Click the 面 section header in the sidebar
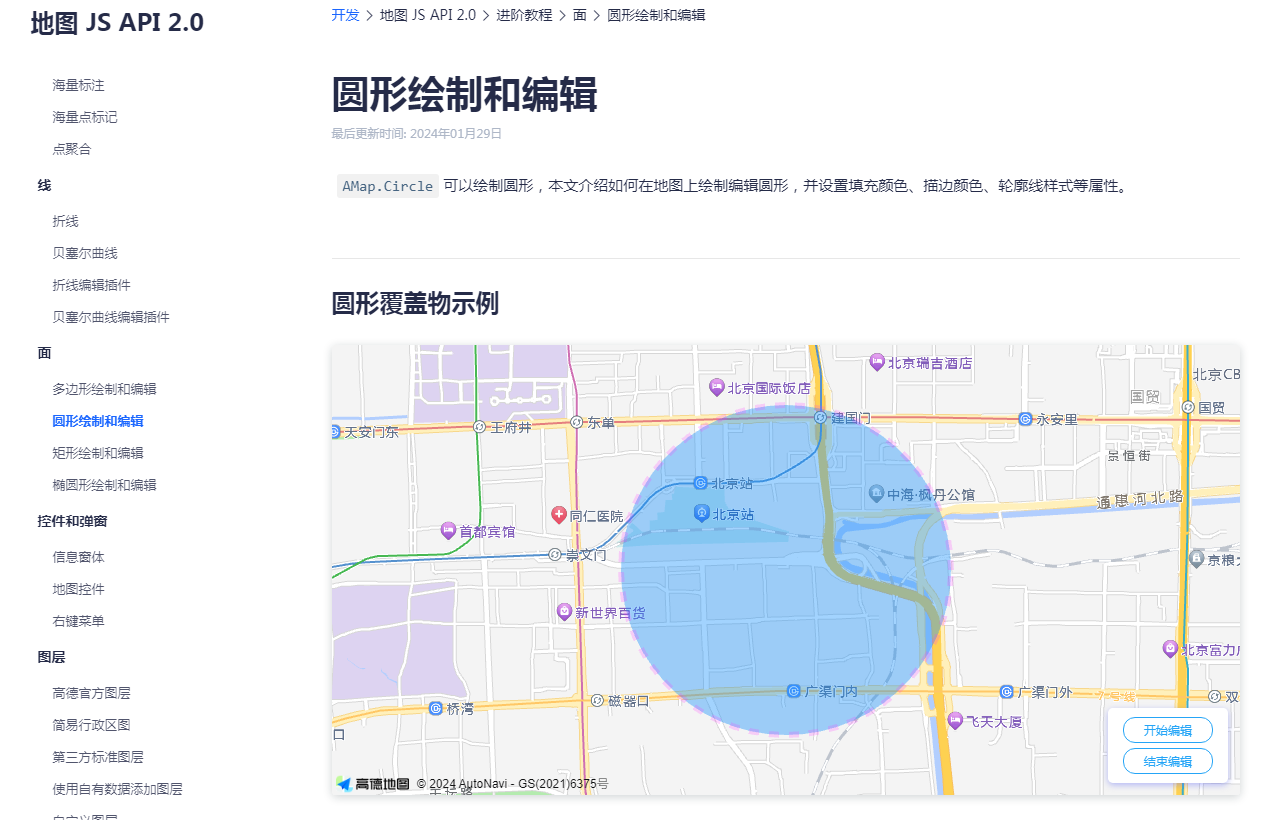The height and width of the screenshot is (820, 1266). pyautogui.click(x=44, y=353)
